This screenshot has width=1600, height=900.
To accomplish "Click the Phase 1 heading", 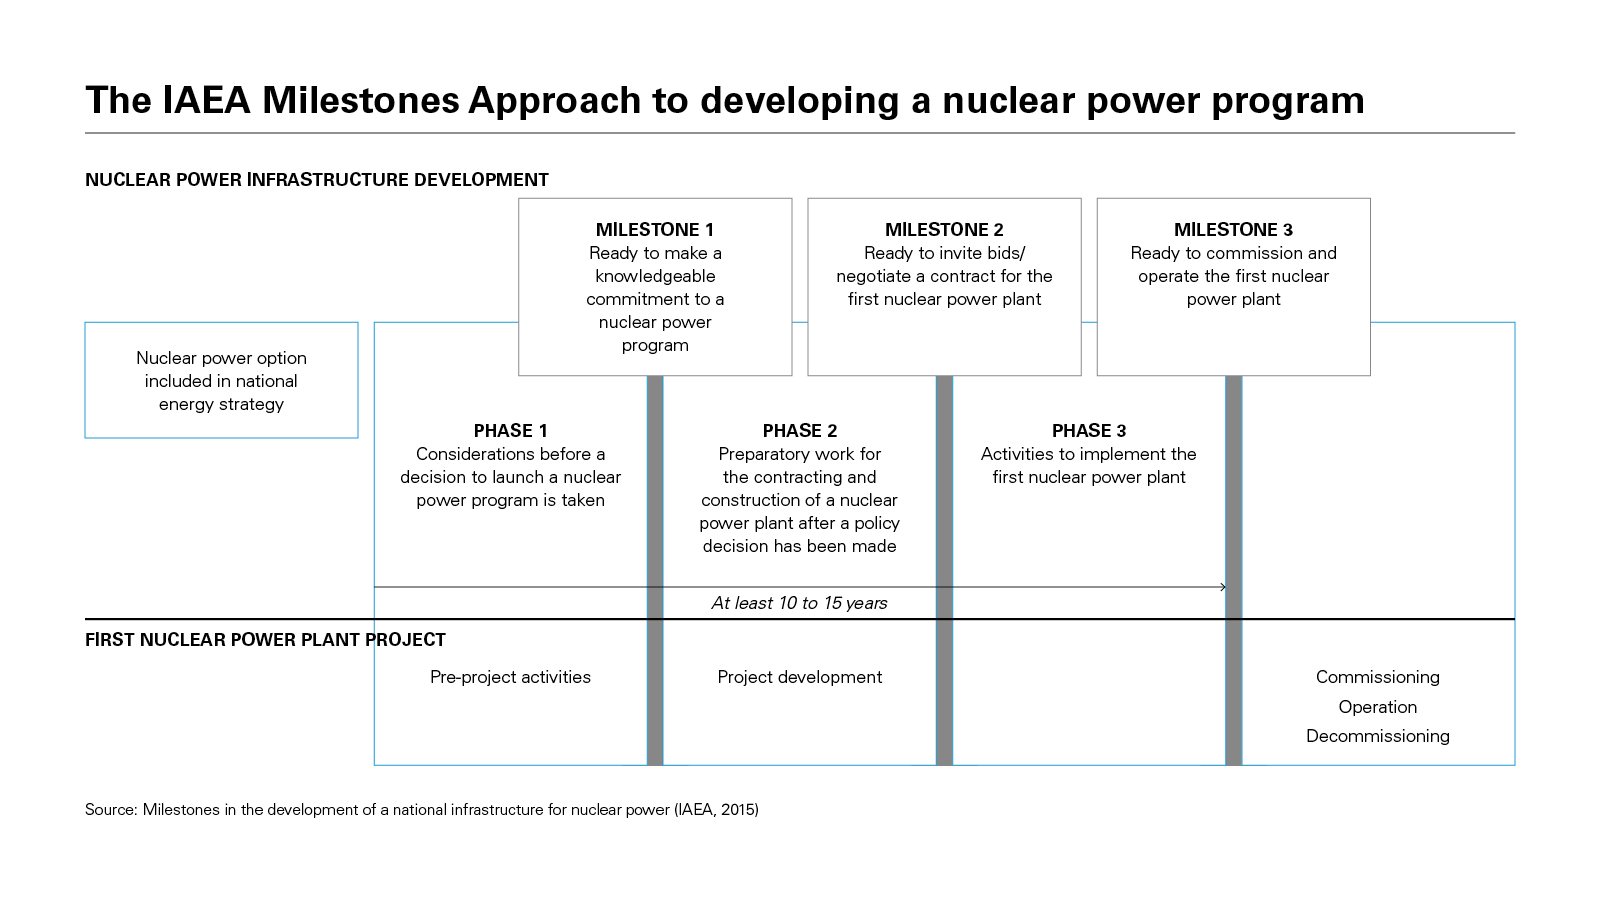I will (510, 431).
